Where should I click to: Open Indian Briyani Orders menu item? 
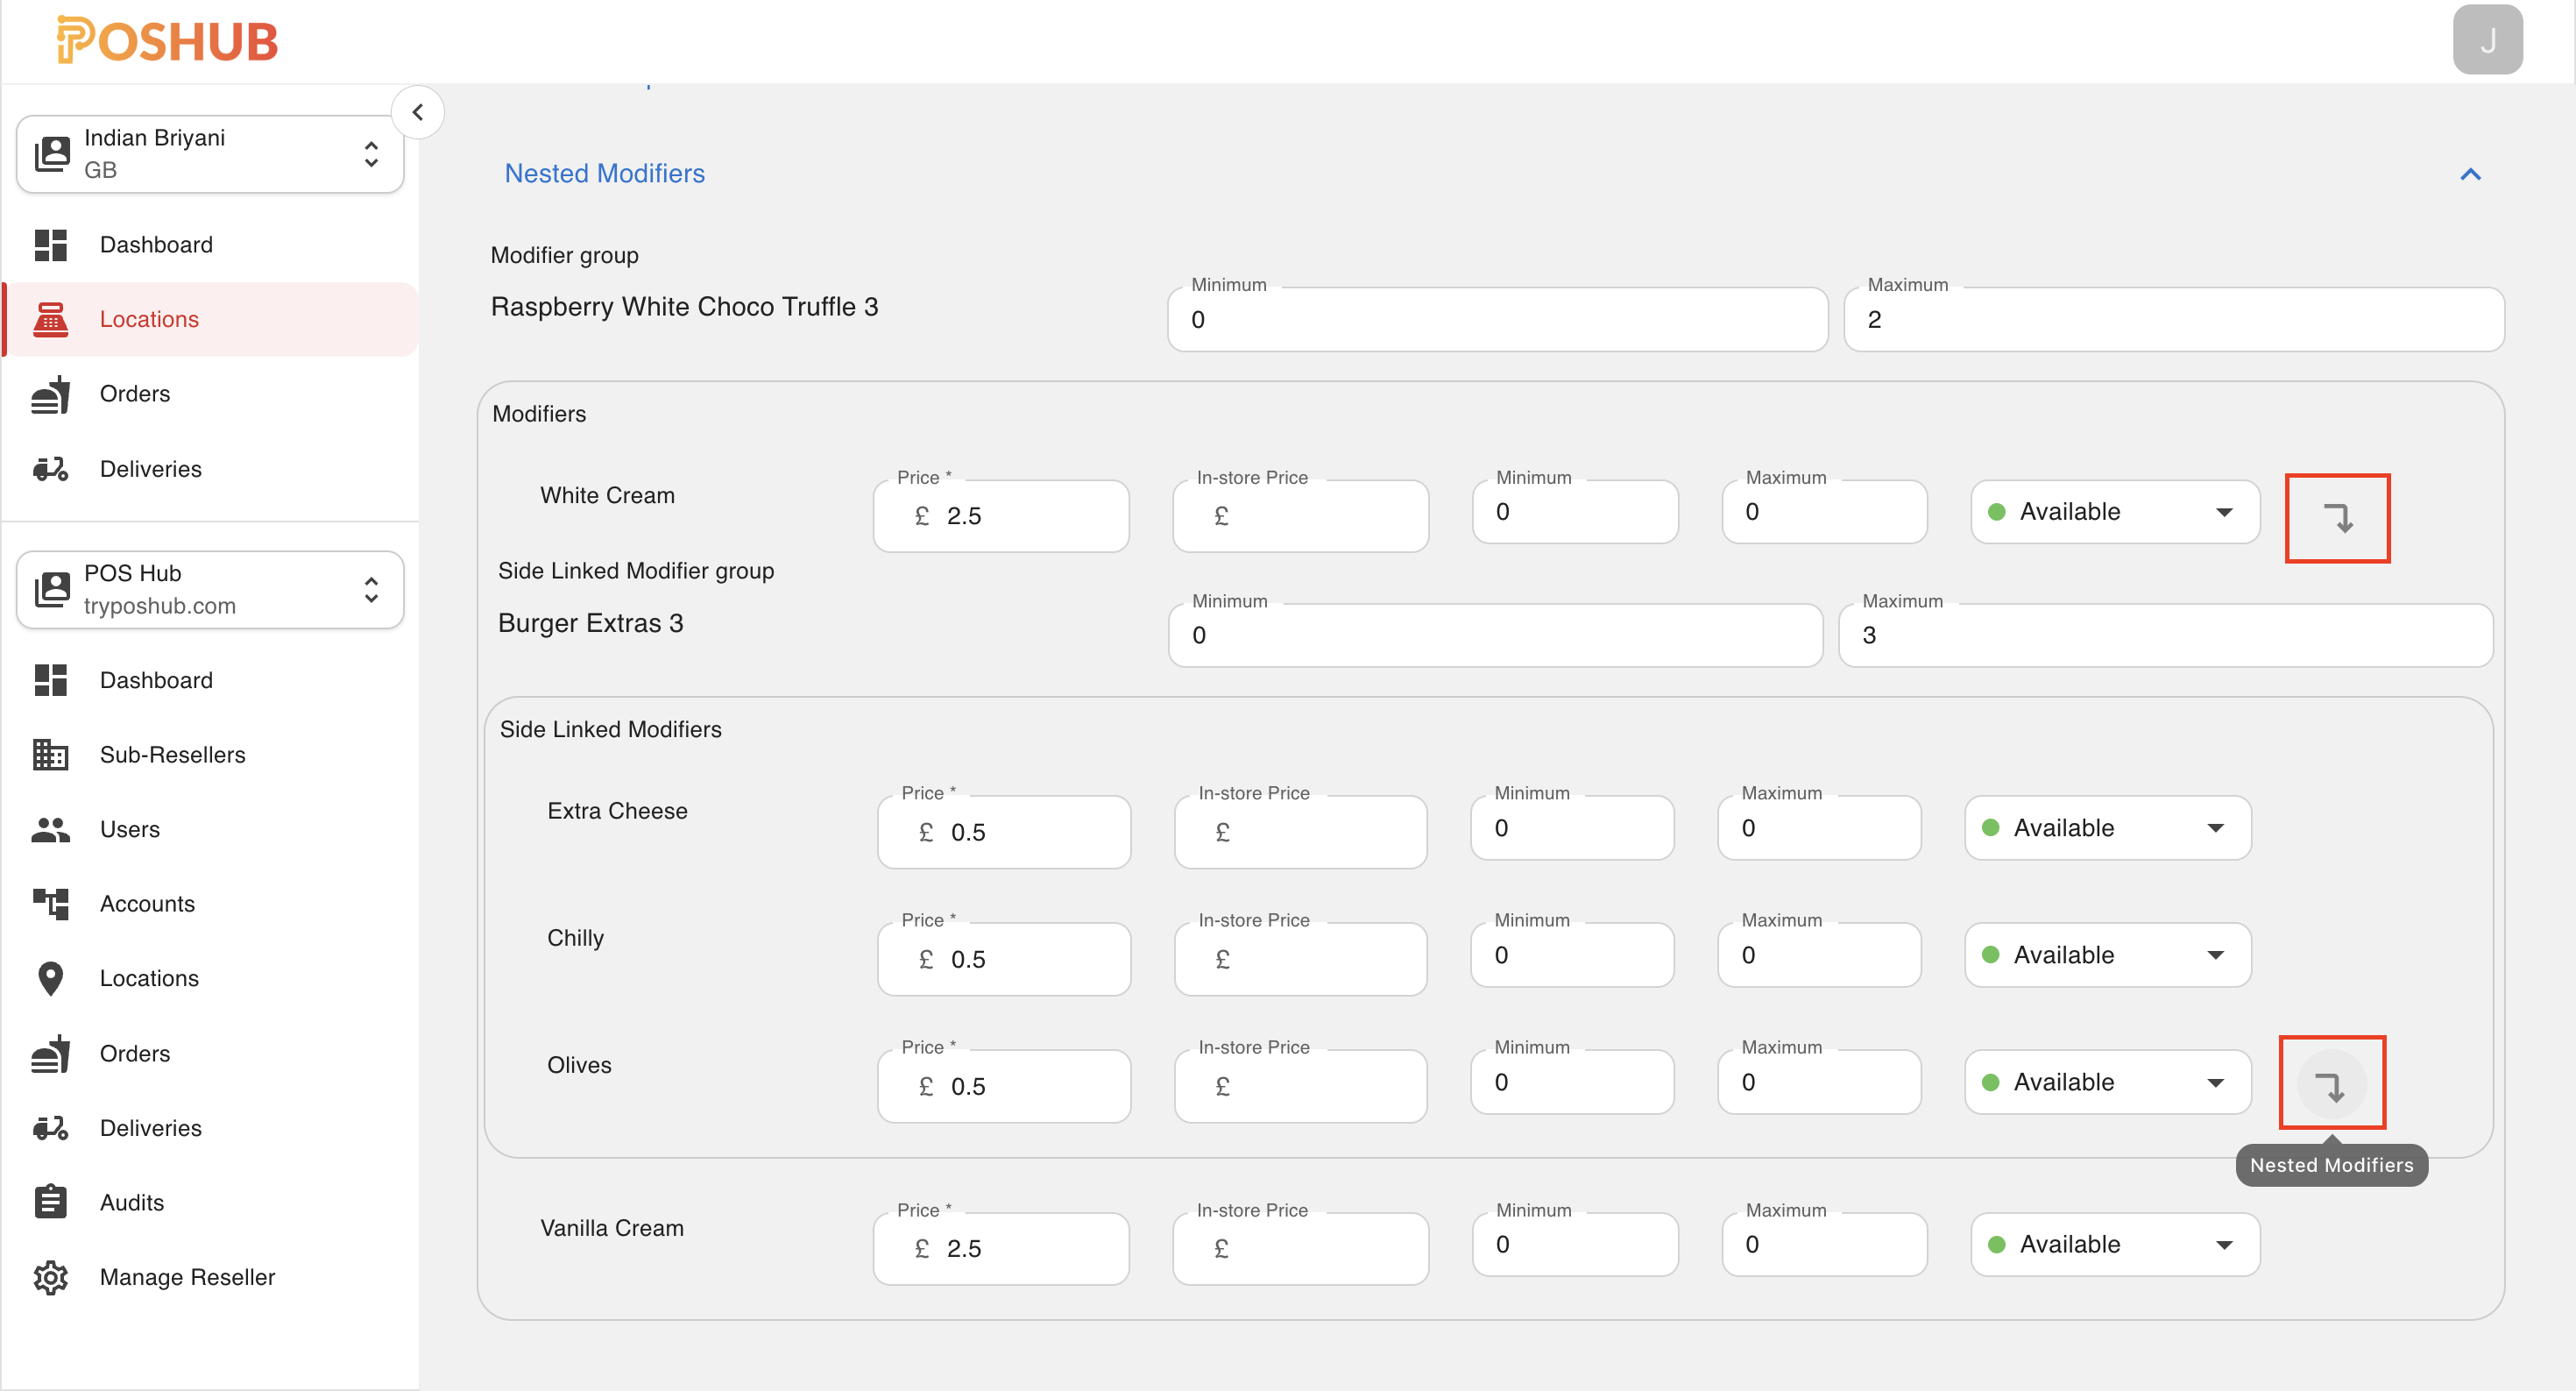(x=210, y=394)
